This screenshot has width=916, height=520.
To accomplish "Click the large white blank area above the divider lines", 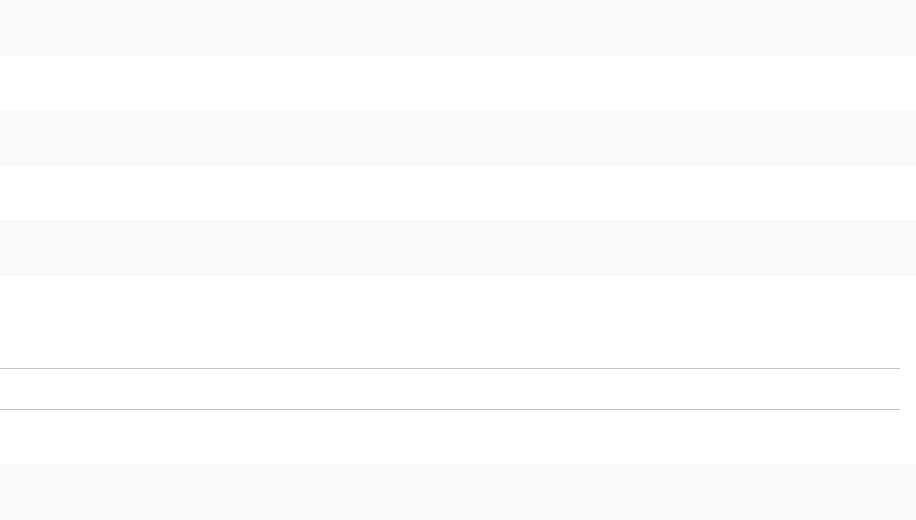I will pyautogui.click(x=458, y=320).
